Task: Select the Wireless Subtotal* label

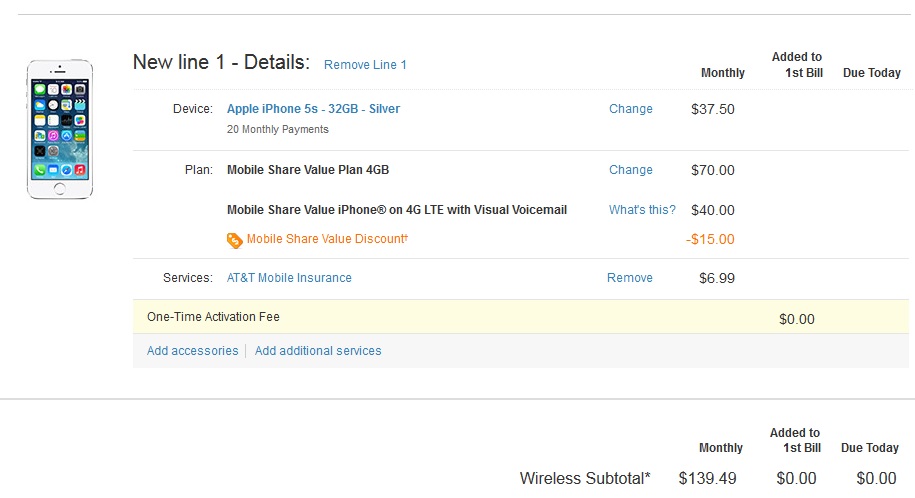Action: click(x=585, y=478)
